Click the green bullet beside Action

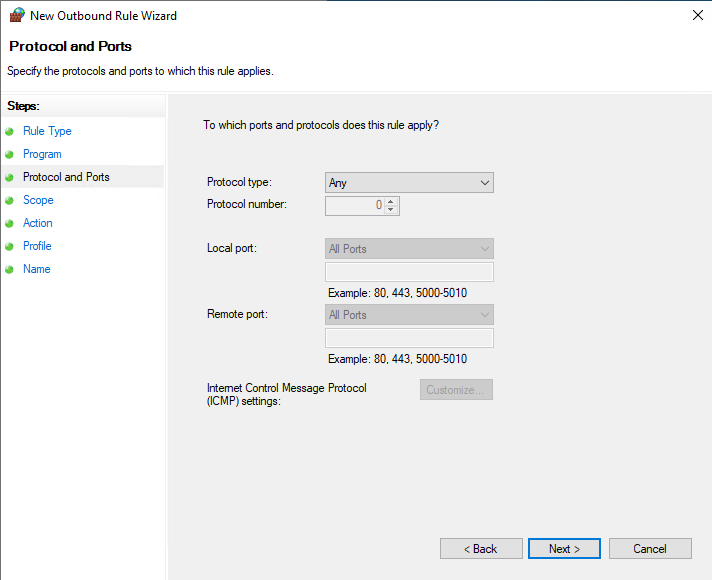(10, 223)
